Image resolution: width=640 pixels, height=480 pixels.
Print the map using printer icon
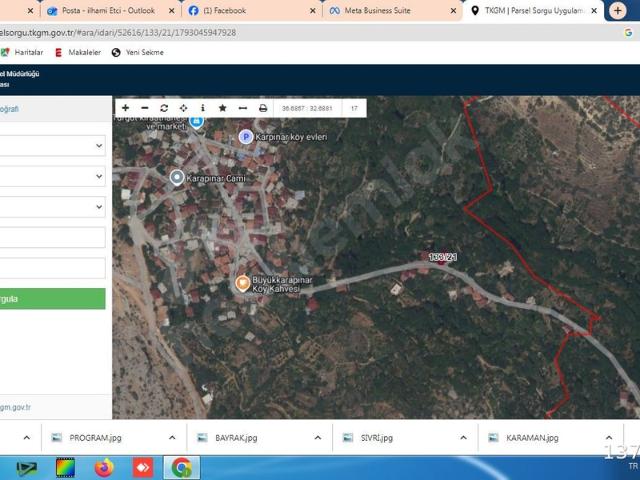coord(263,108)
